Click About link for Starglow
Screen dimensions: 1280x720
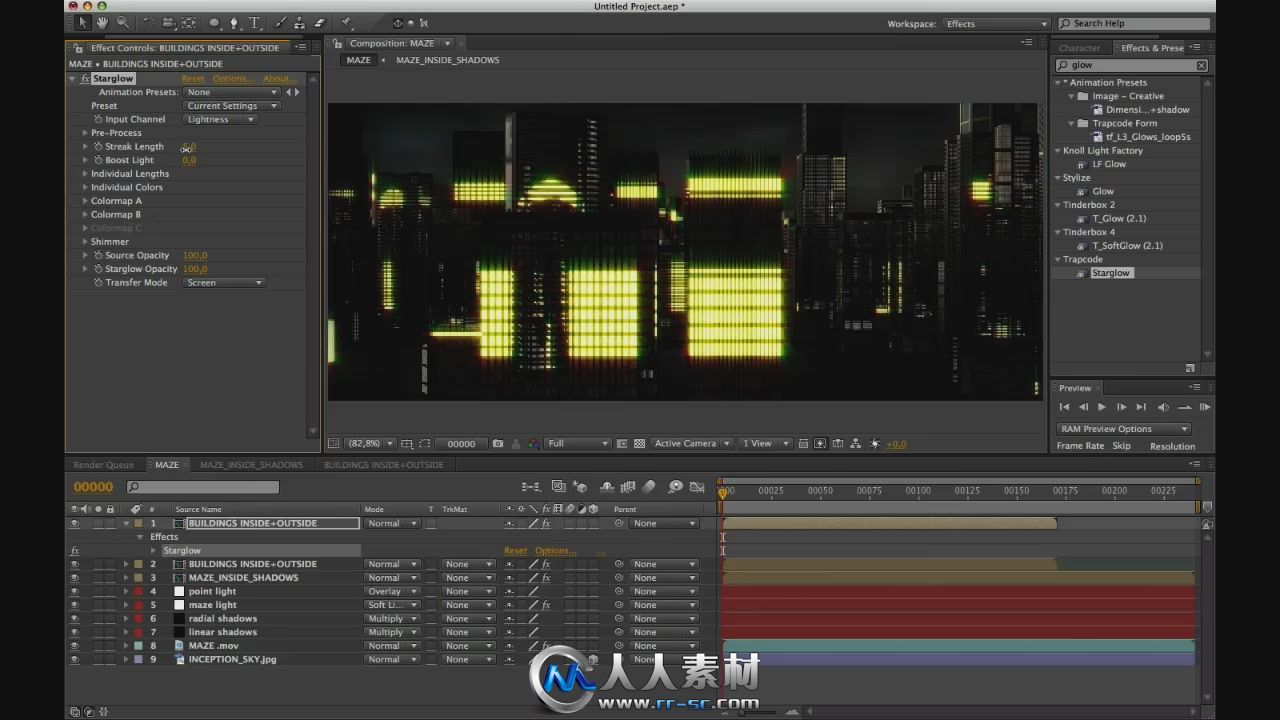[279, 79]
